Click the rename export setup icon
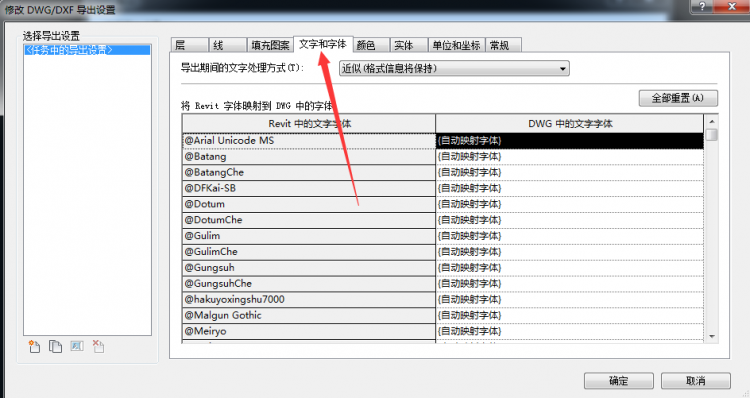This screenshot has width=750, height=398. (77, 346)
